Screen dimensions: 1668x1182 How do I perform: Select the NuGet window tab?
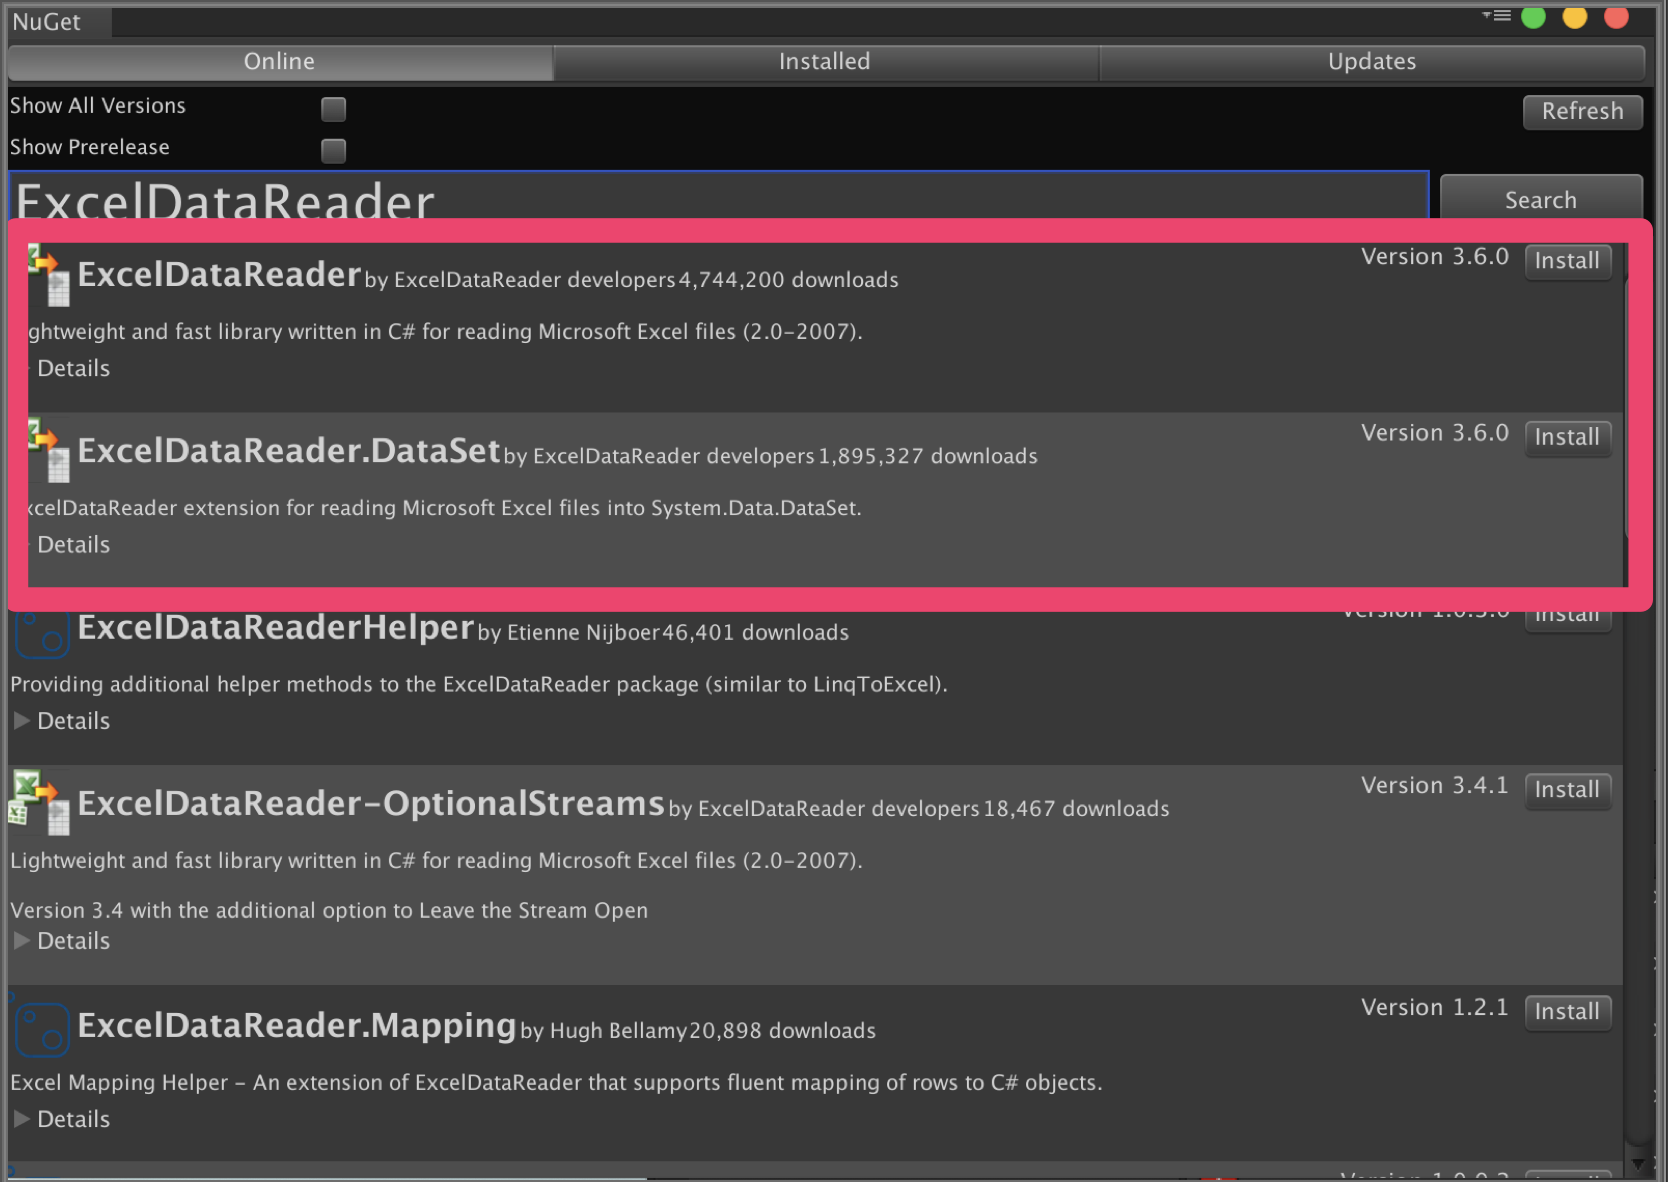click(58, 21)
